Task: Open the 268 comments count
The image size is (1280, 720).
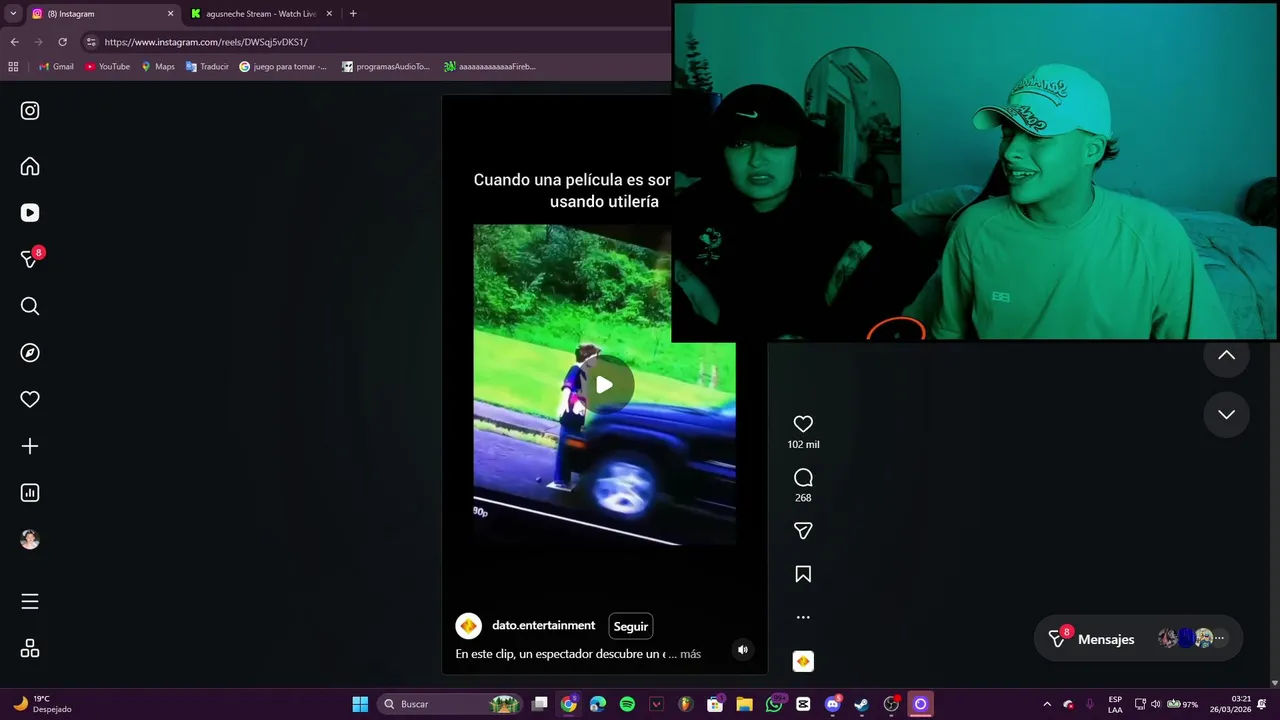Action: pyautogui.click(x=803, y=498)
